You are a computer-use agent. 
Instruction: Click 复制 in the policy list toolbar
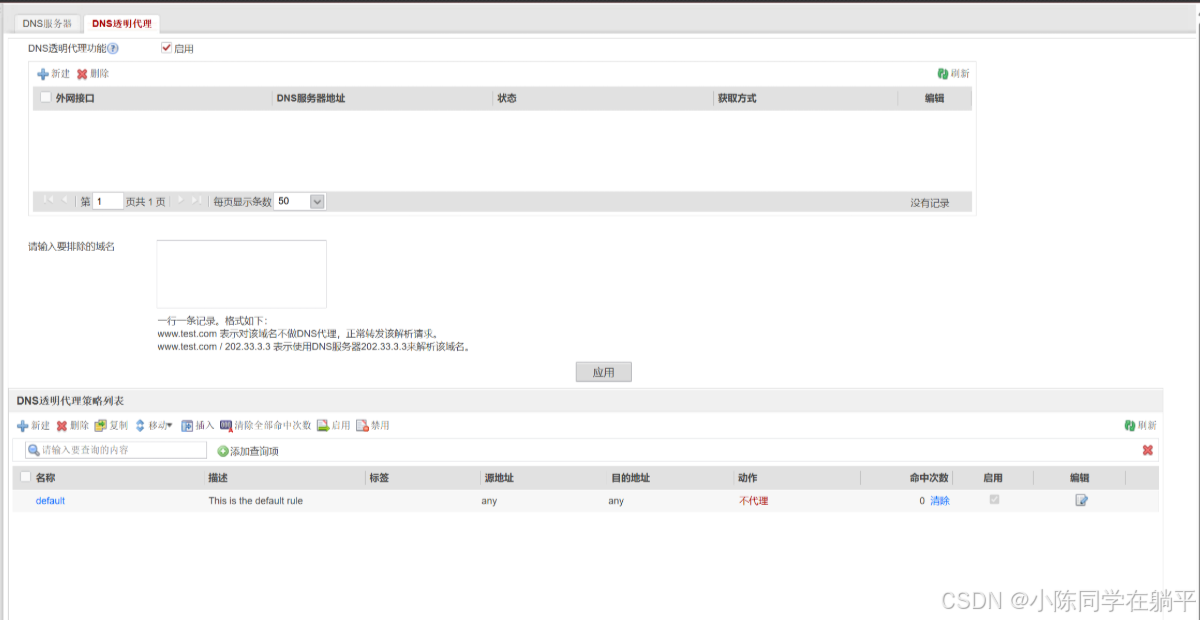111,426
